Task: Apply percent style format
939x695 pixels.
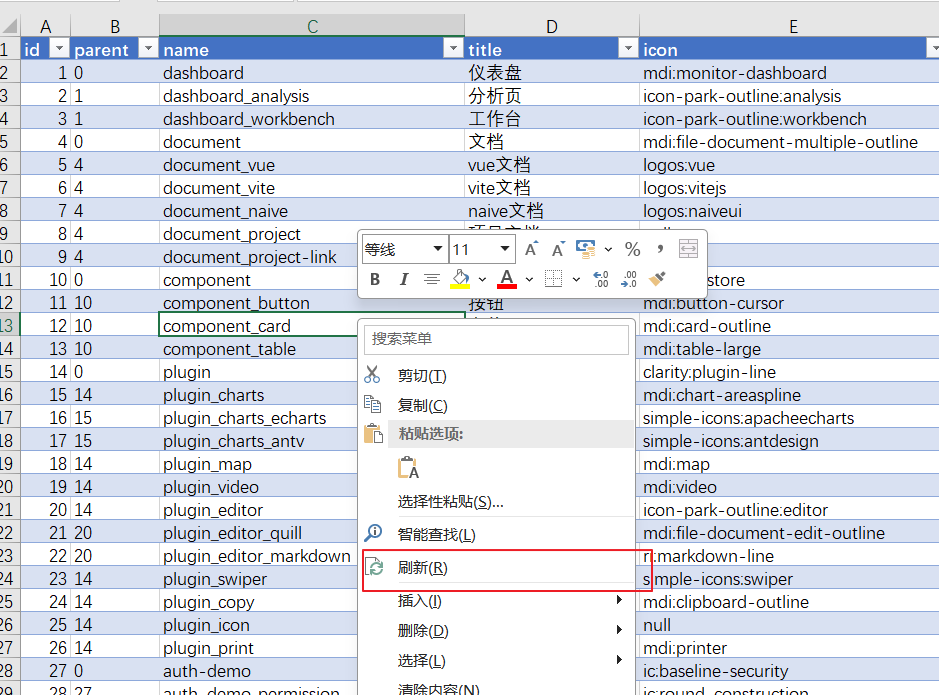Action: point(632,249)
